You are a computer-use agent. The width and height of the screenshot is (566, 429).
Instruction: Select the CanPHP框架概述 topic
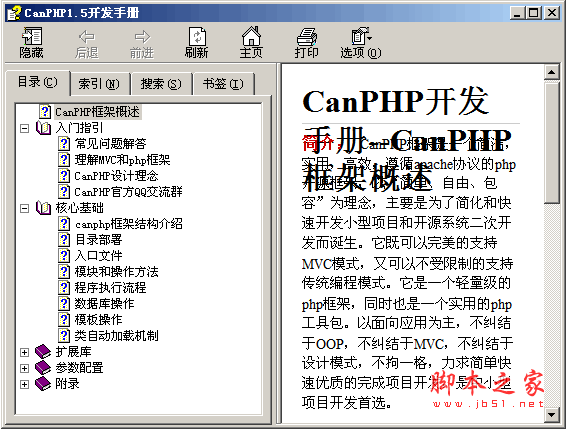click(x=97, y=112)
